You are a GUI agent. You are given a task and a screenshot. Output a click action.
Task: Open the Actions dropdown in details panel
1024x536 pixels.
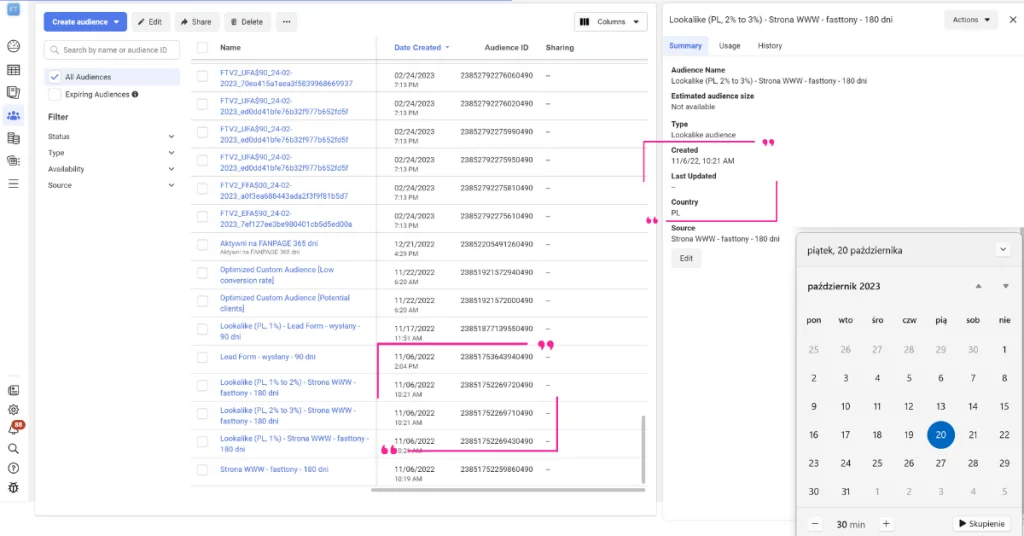[971, 20]
